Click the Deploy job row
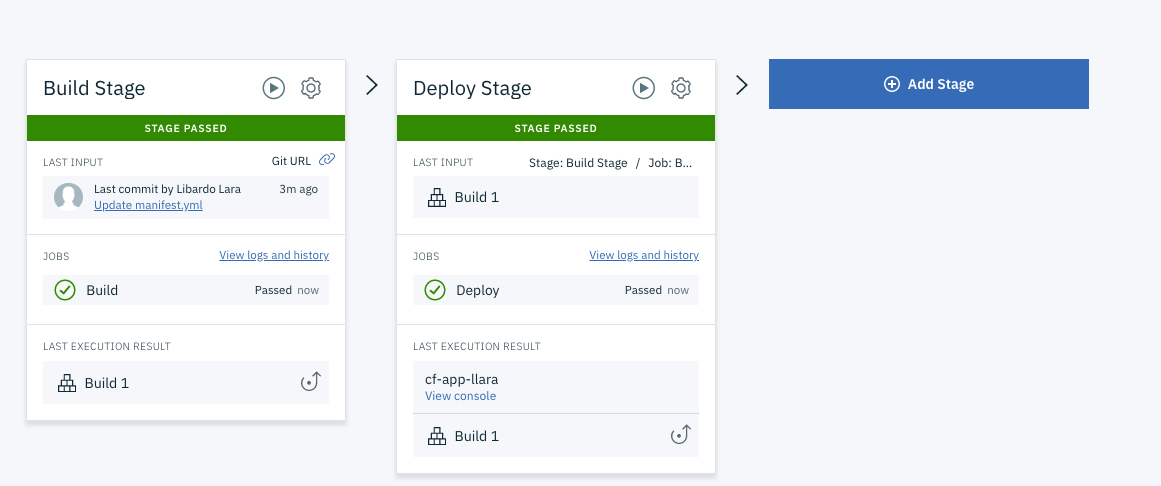Screen dimensions: 1161x486 556,290
